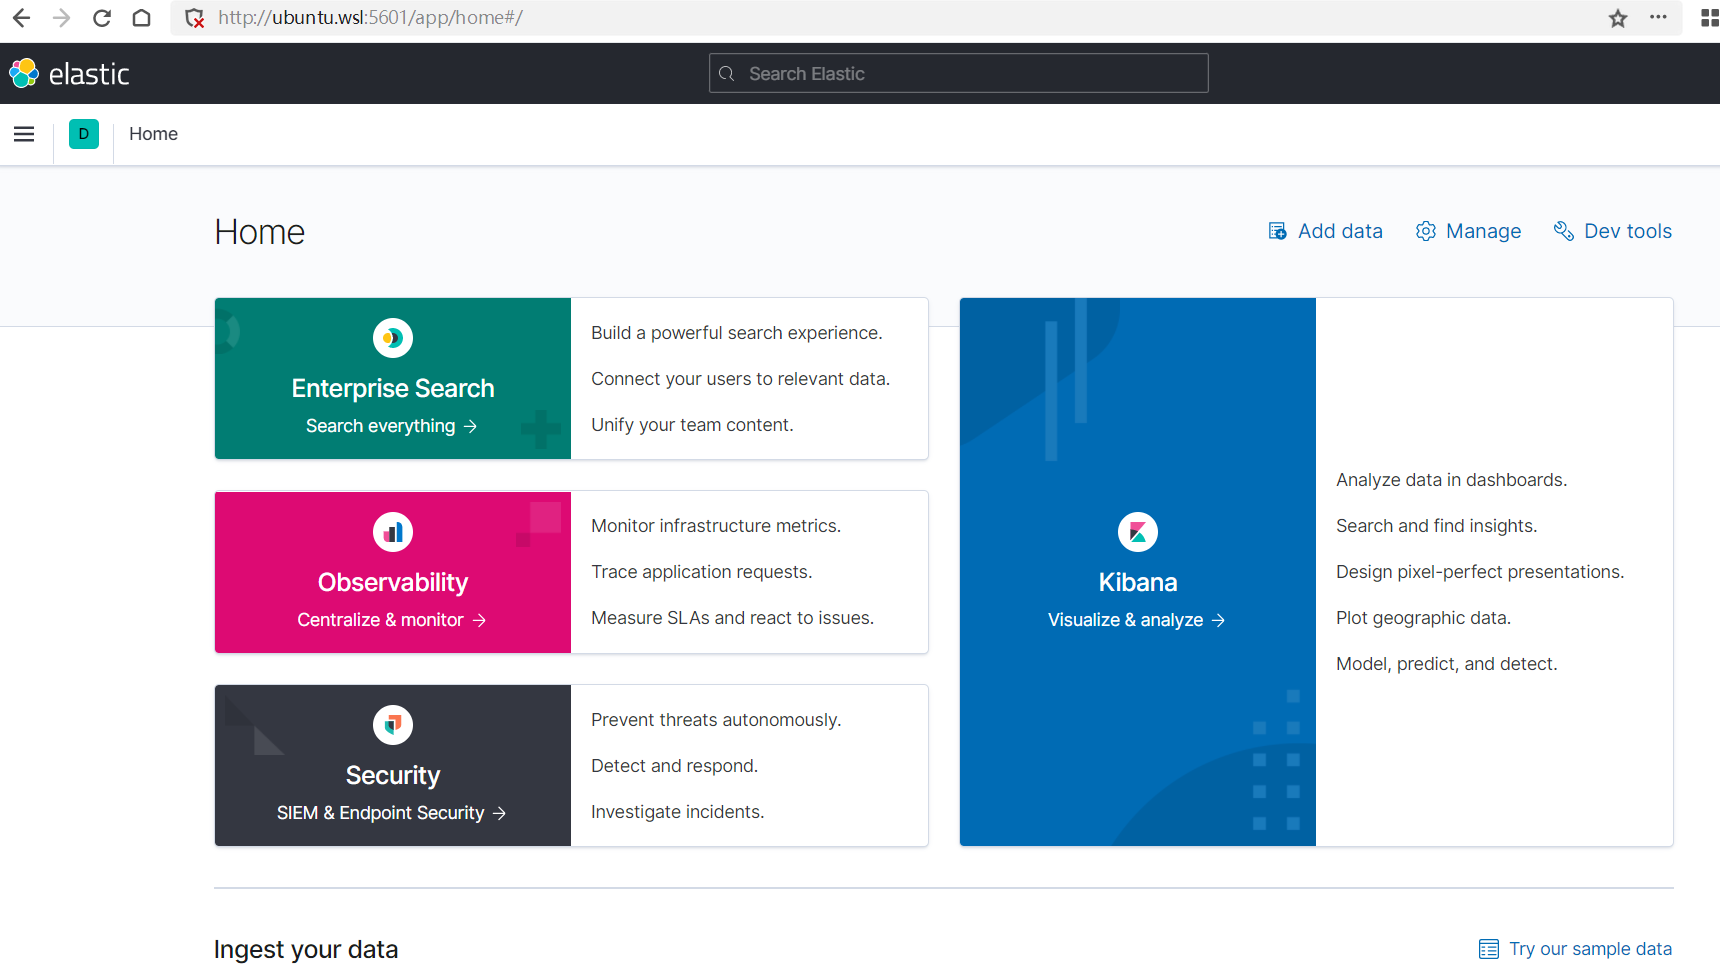Open SIEM & Endpoint Security link
1720x972 pixels.
pos(391,813)
